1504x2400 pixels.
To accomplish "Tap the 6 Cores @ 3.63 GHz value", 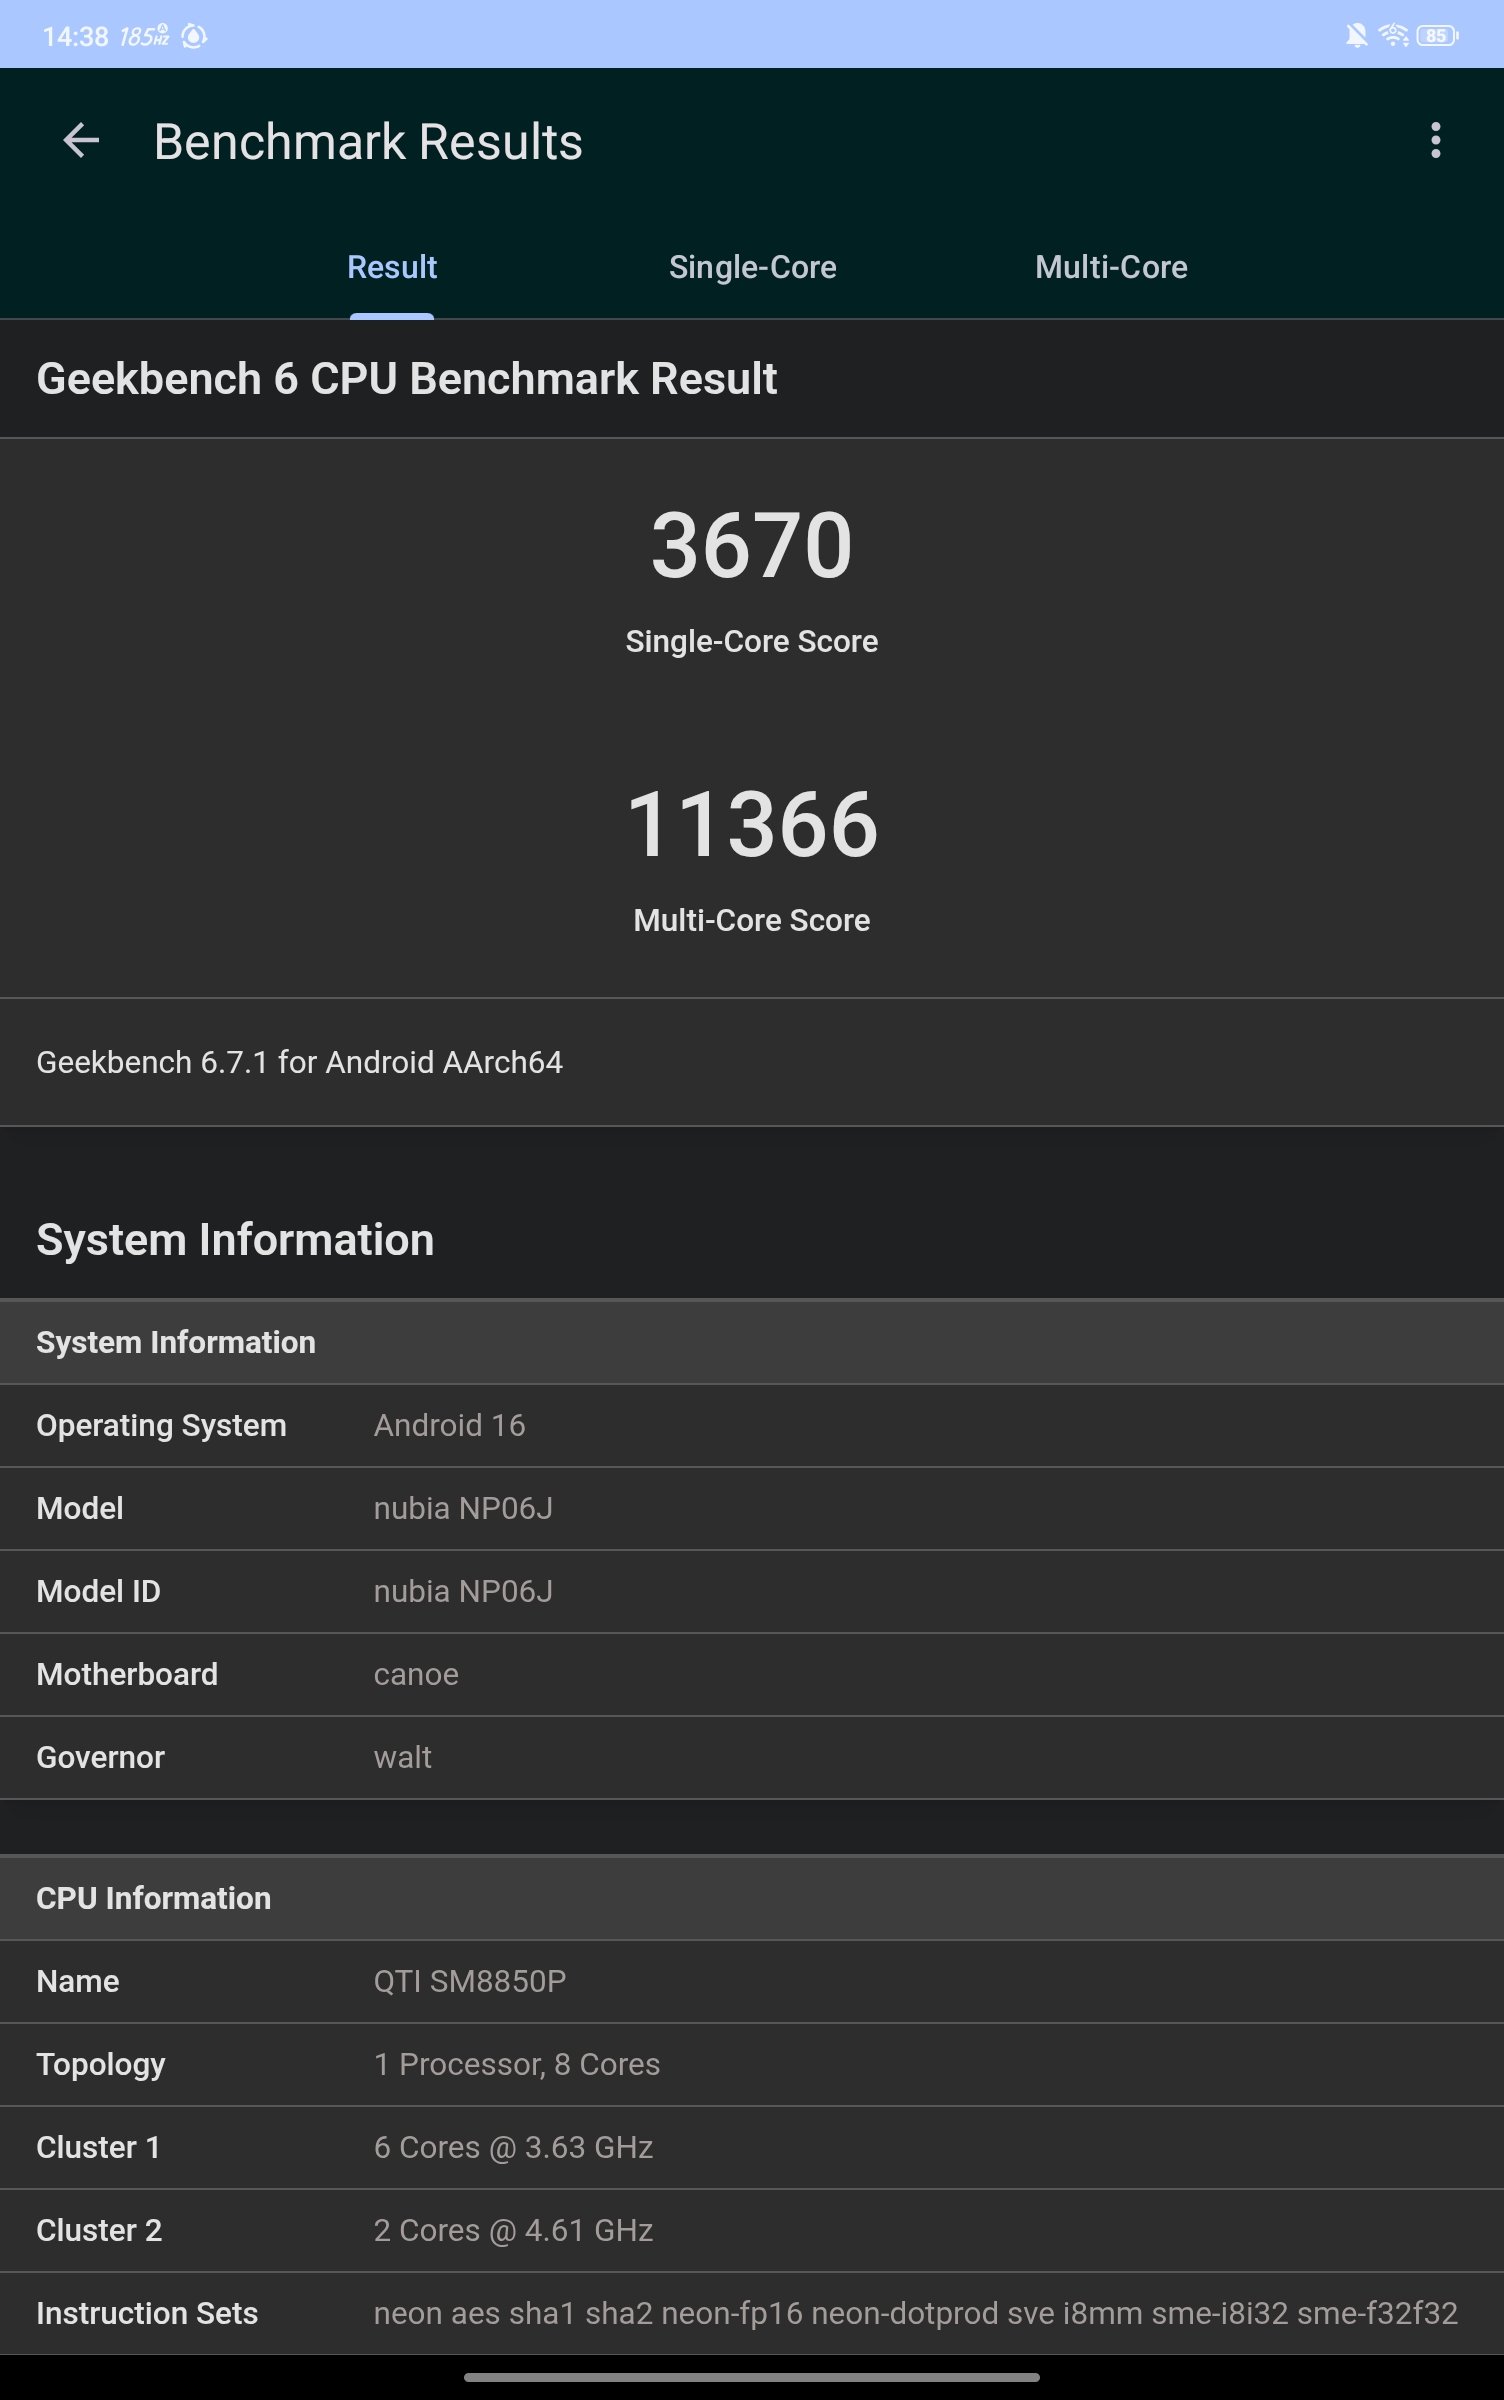I will point(513,2147).
